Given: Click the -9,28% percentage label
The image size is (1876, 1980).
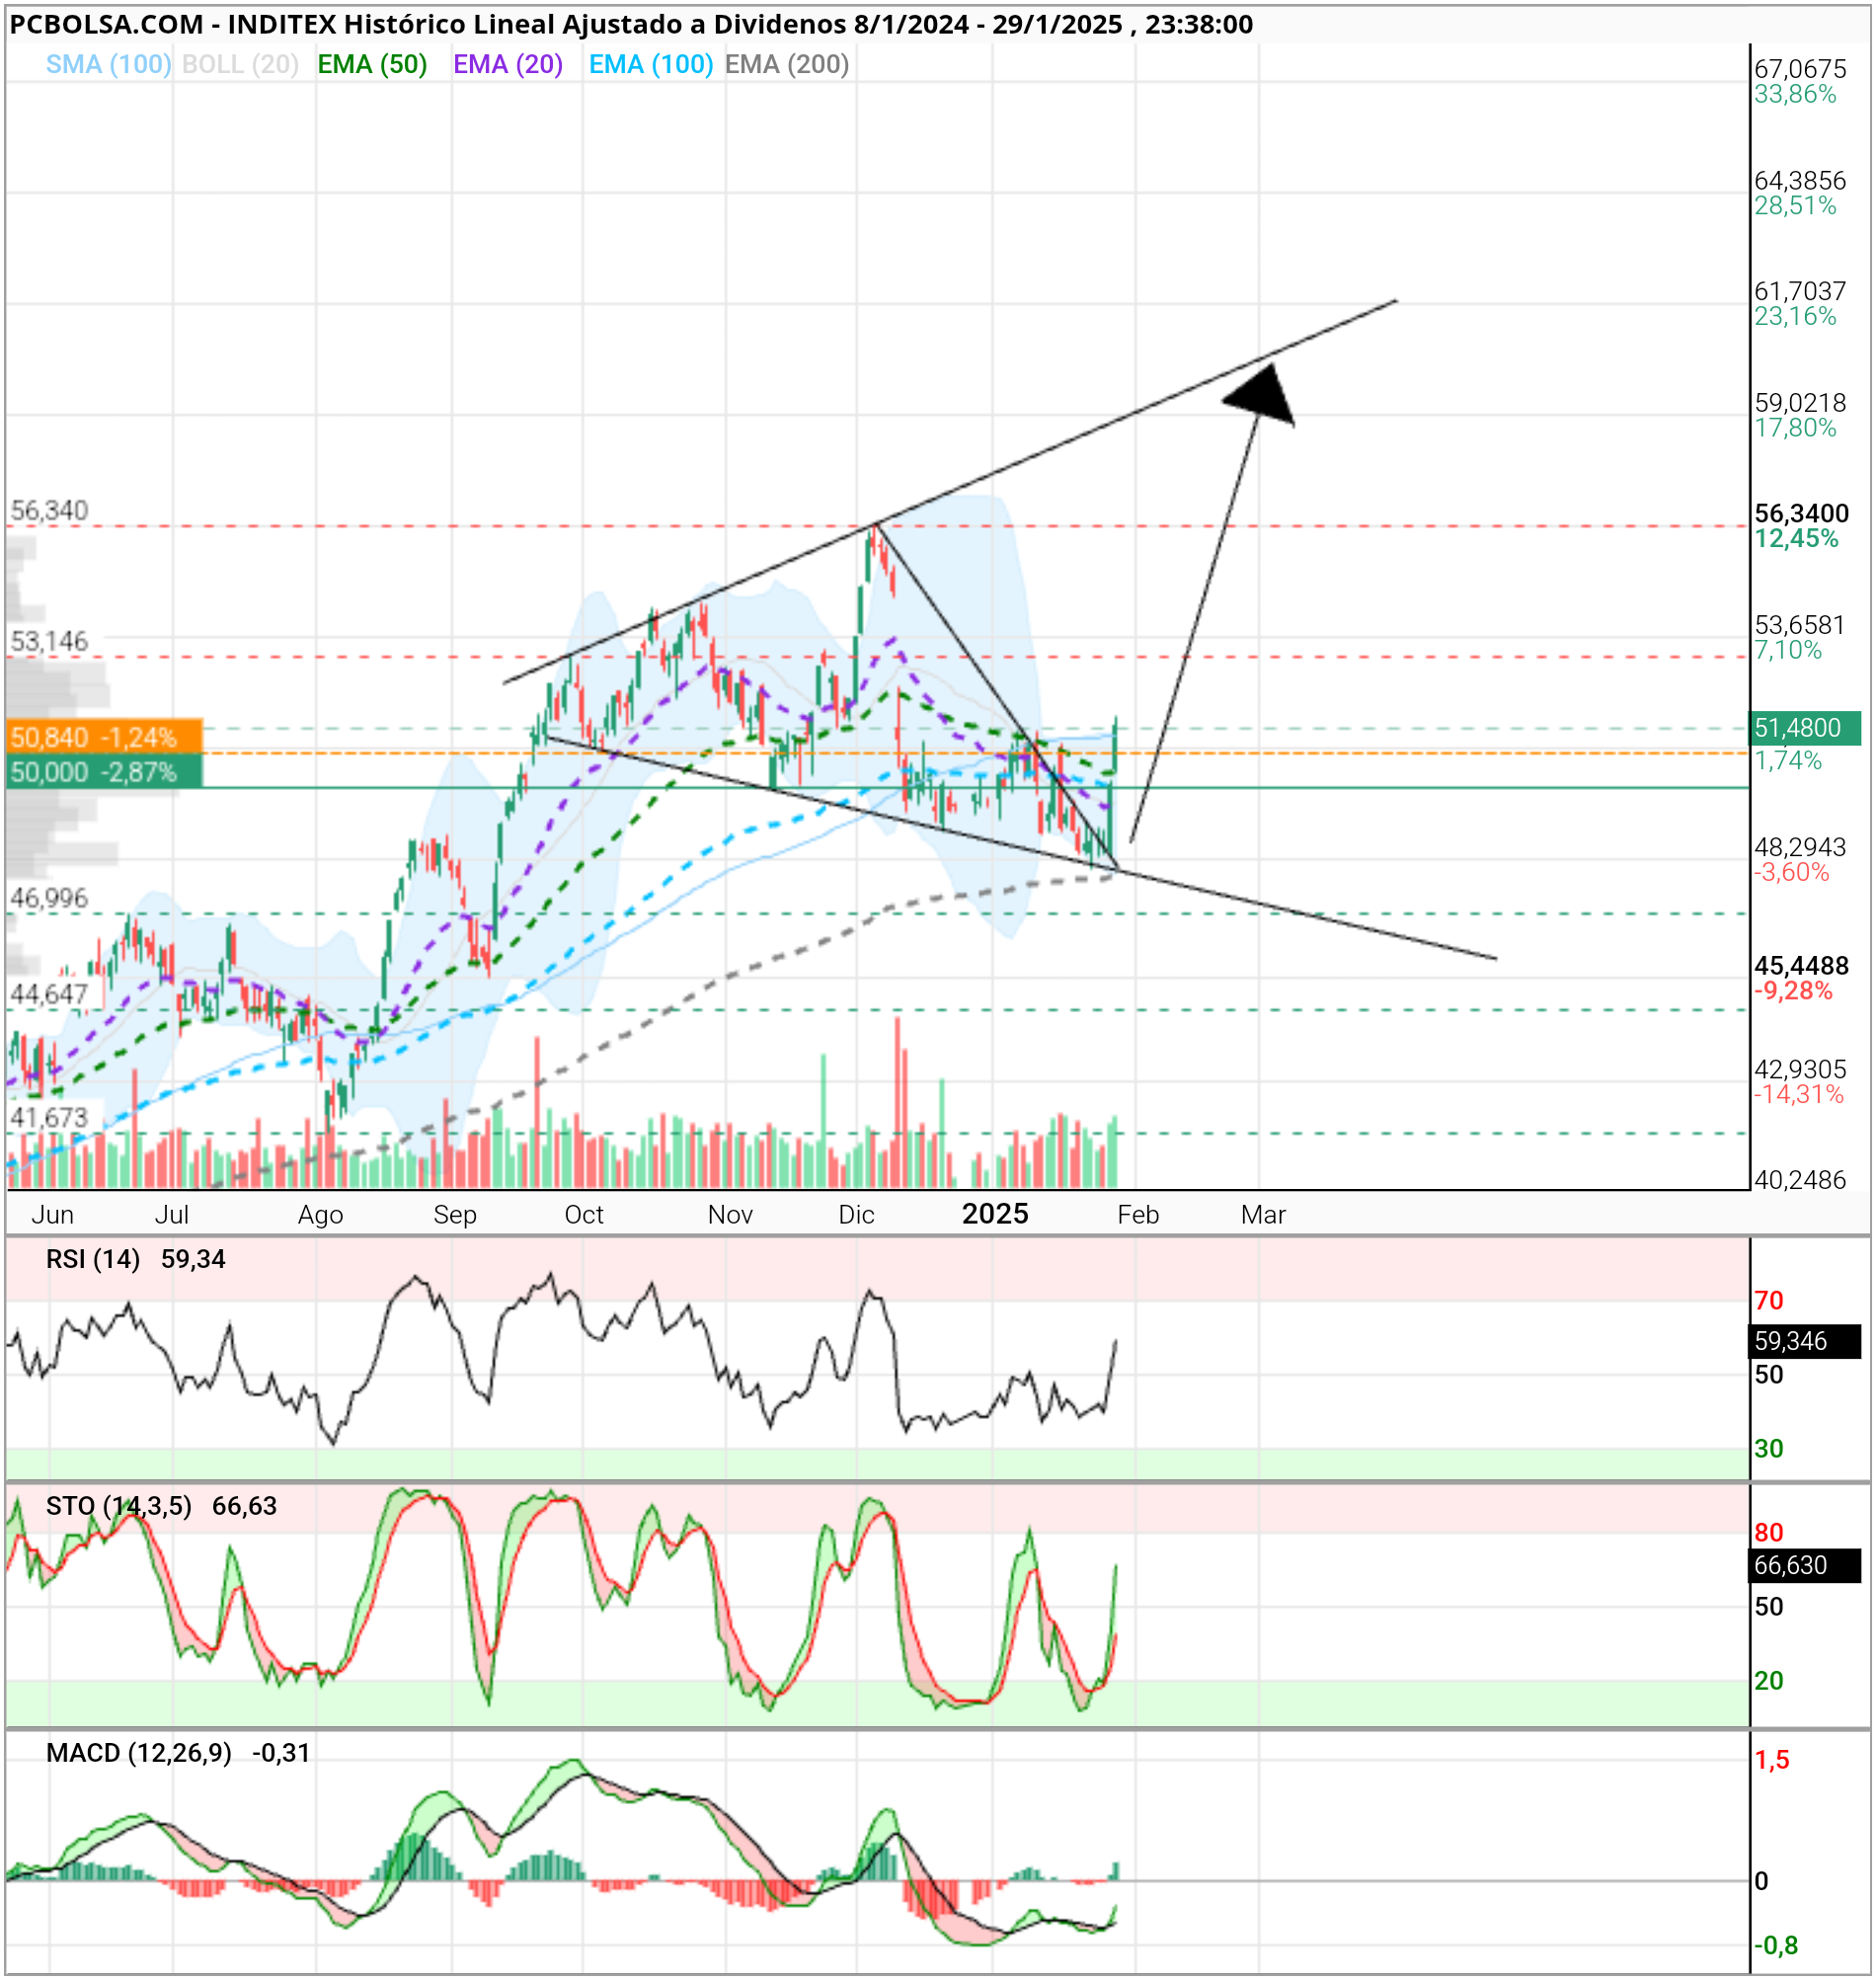Looking at the screenshot, I should [x=1793, y=990].
